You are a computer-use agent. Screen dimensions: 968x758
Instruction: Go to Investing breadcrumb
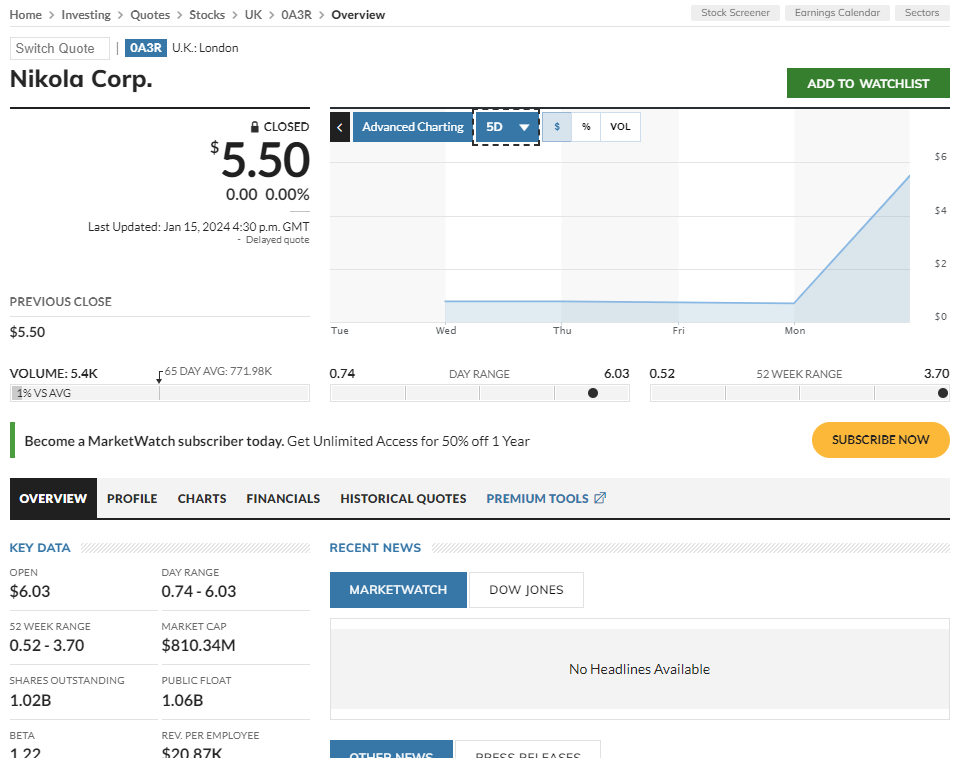point(86,15)
